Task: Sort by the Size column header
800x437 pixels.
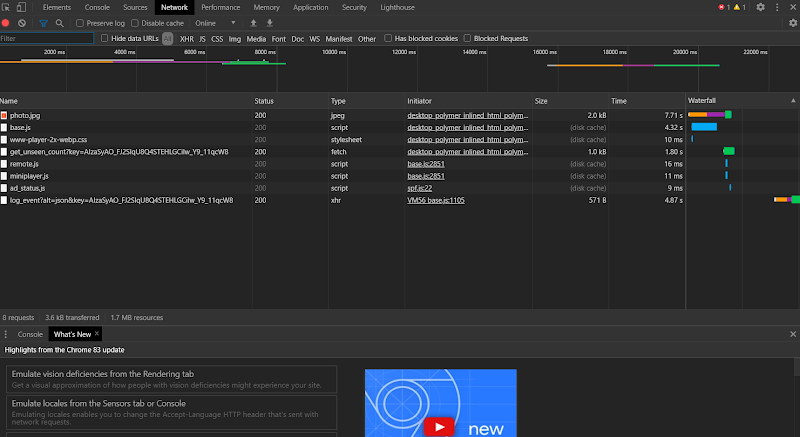Action: click(x=570, y=101)
